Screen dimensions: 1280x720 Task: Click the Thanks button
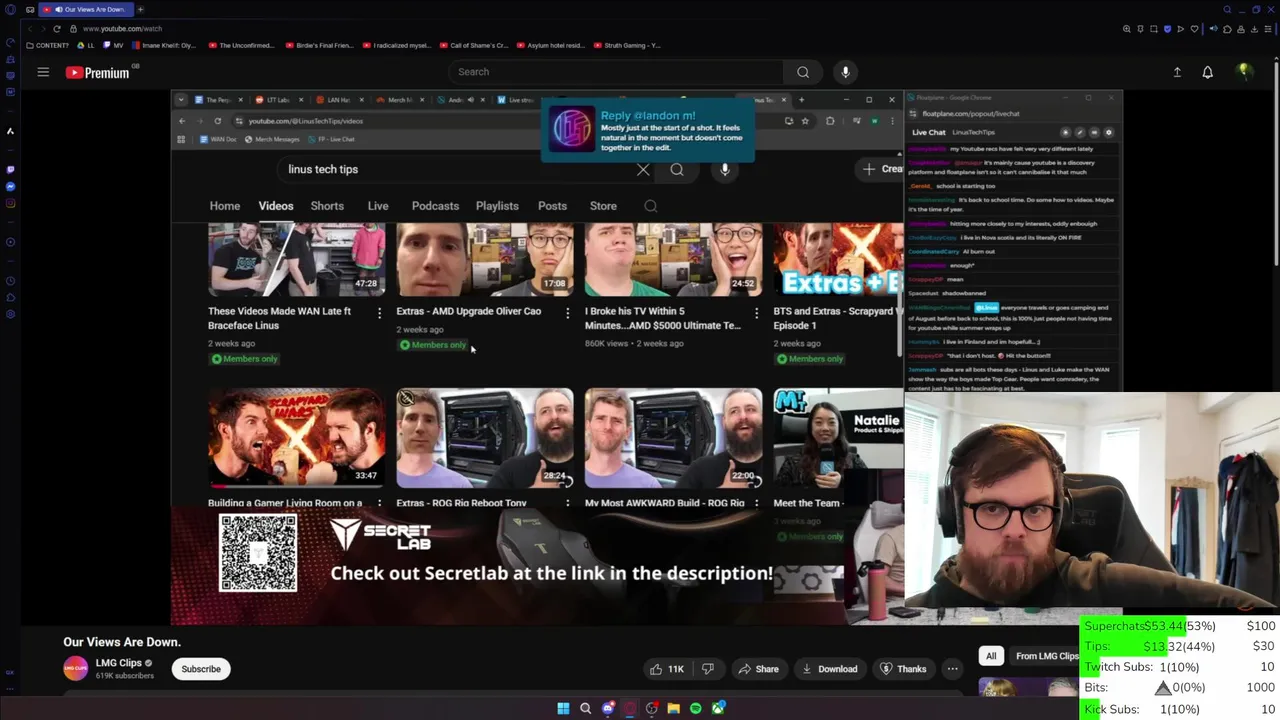(x=902, y=669)
